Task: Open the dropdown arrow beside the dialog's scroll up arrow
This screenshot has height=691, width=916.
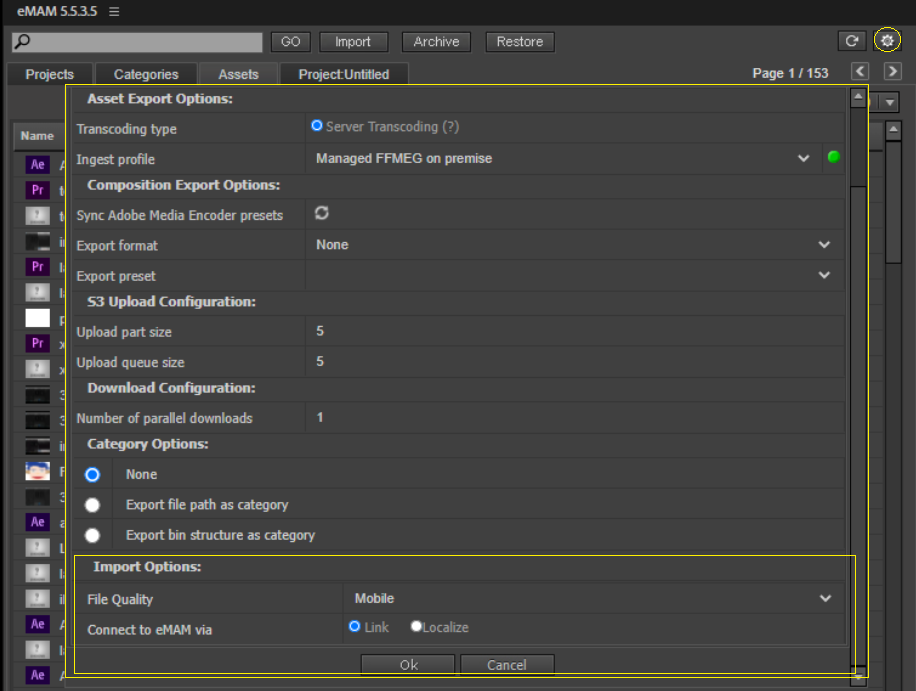Action: point(890,102)
